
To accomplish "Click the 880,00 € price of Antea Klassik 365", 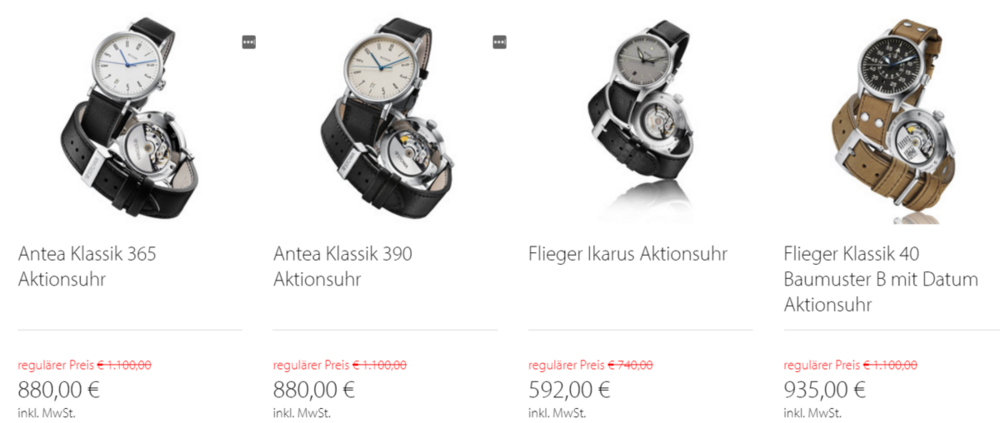I will (59, 389).
